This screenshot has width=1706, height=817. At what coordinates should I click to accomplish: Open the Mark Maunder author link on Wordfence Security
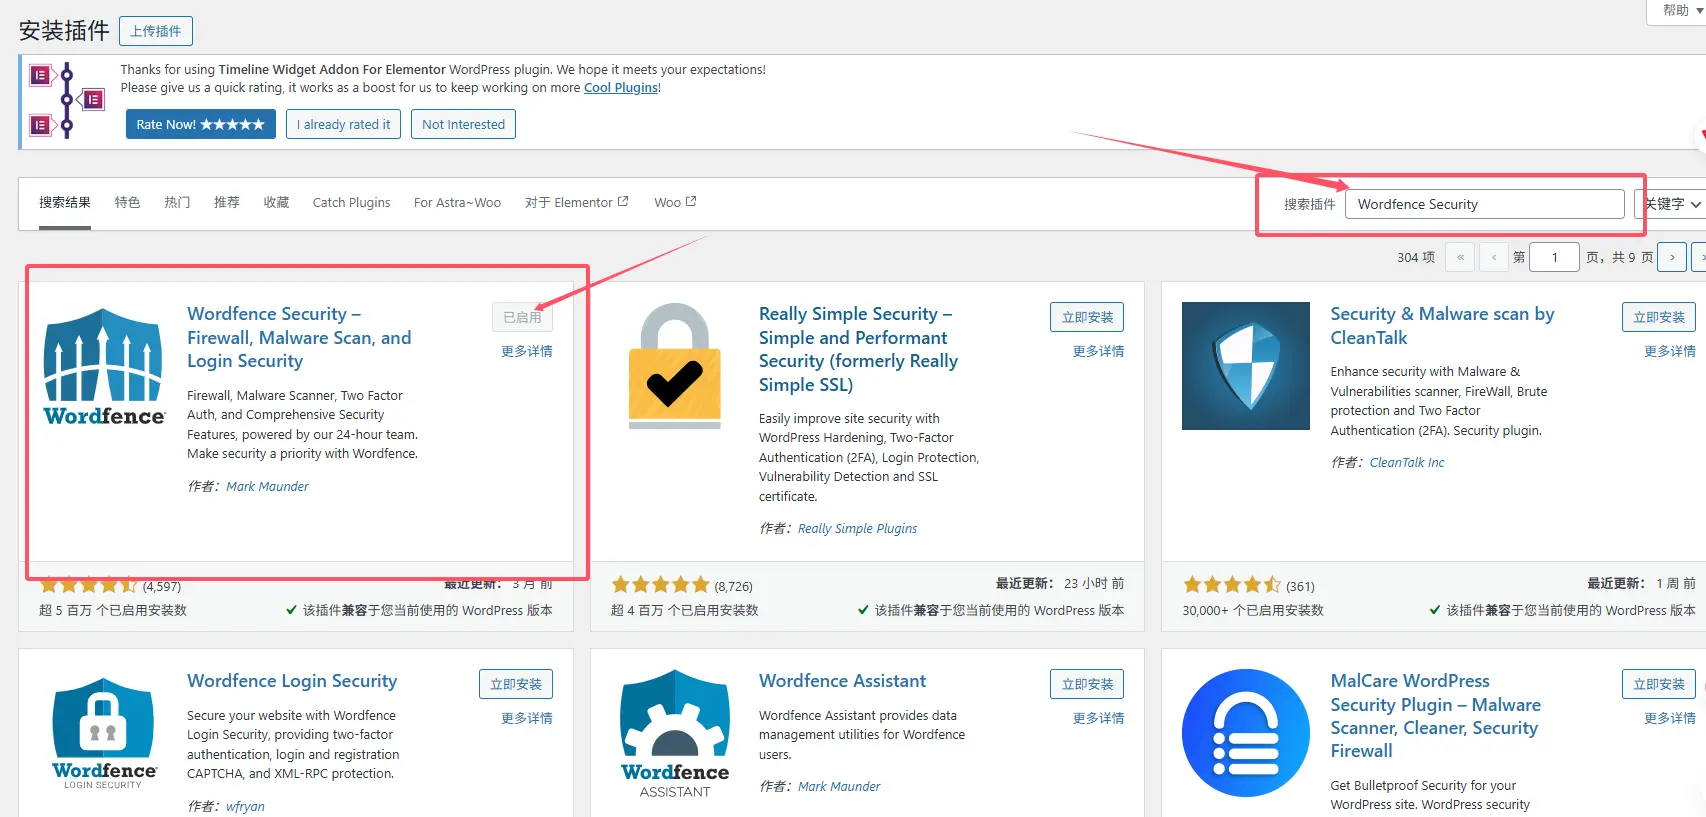(267, 486)
